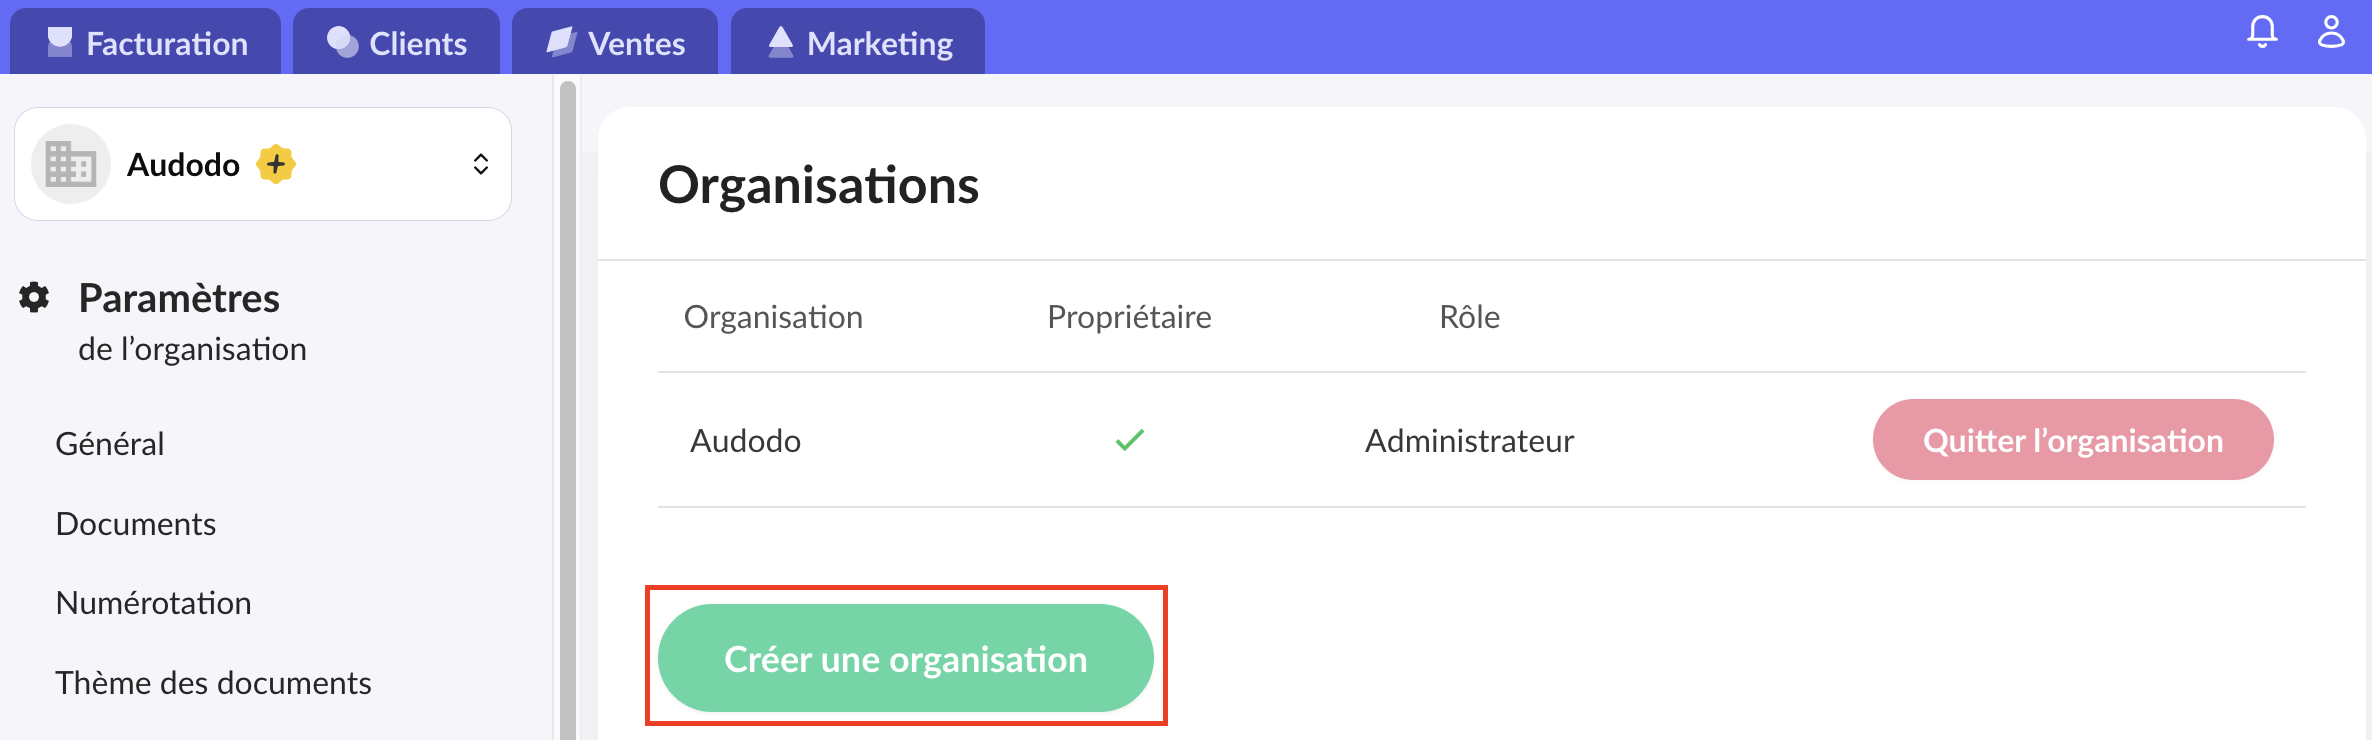Click the Audodo building avatar icon
This screenshot has width=2372, height=740.
70,165
